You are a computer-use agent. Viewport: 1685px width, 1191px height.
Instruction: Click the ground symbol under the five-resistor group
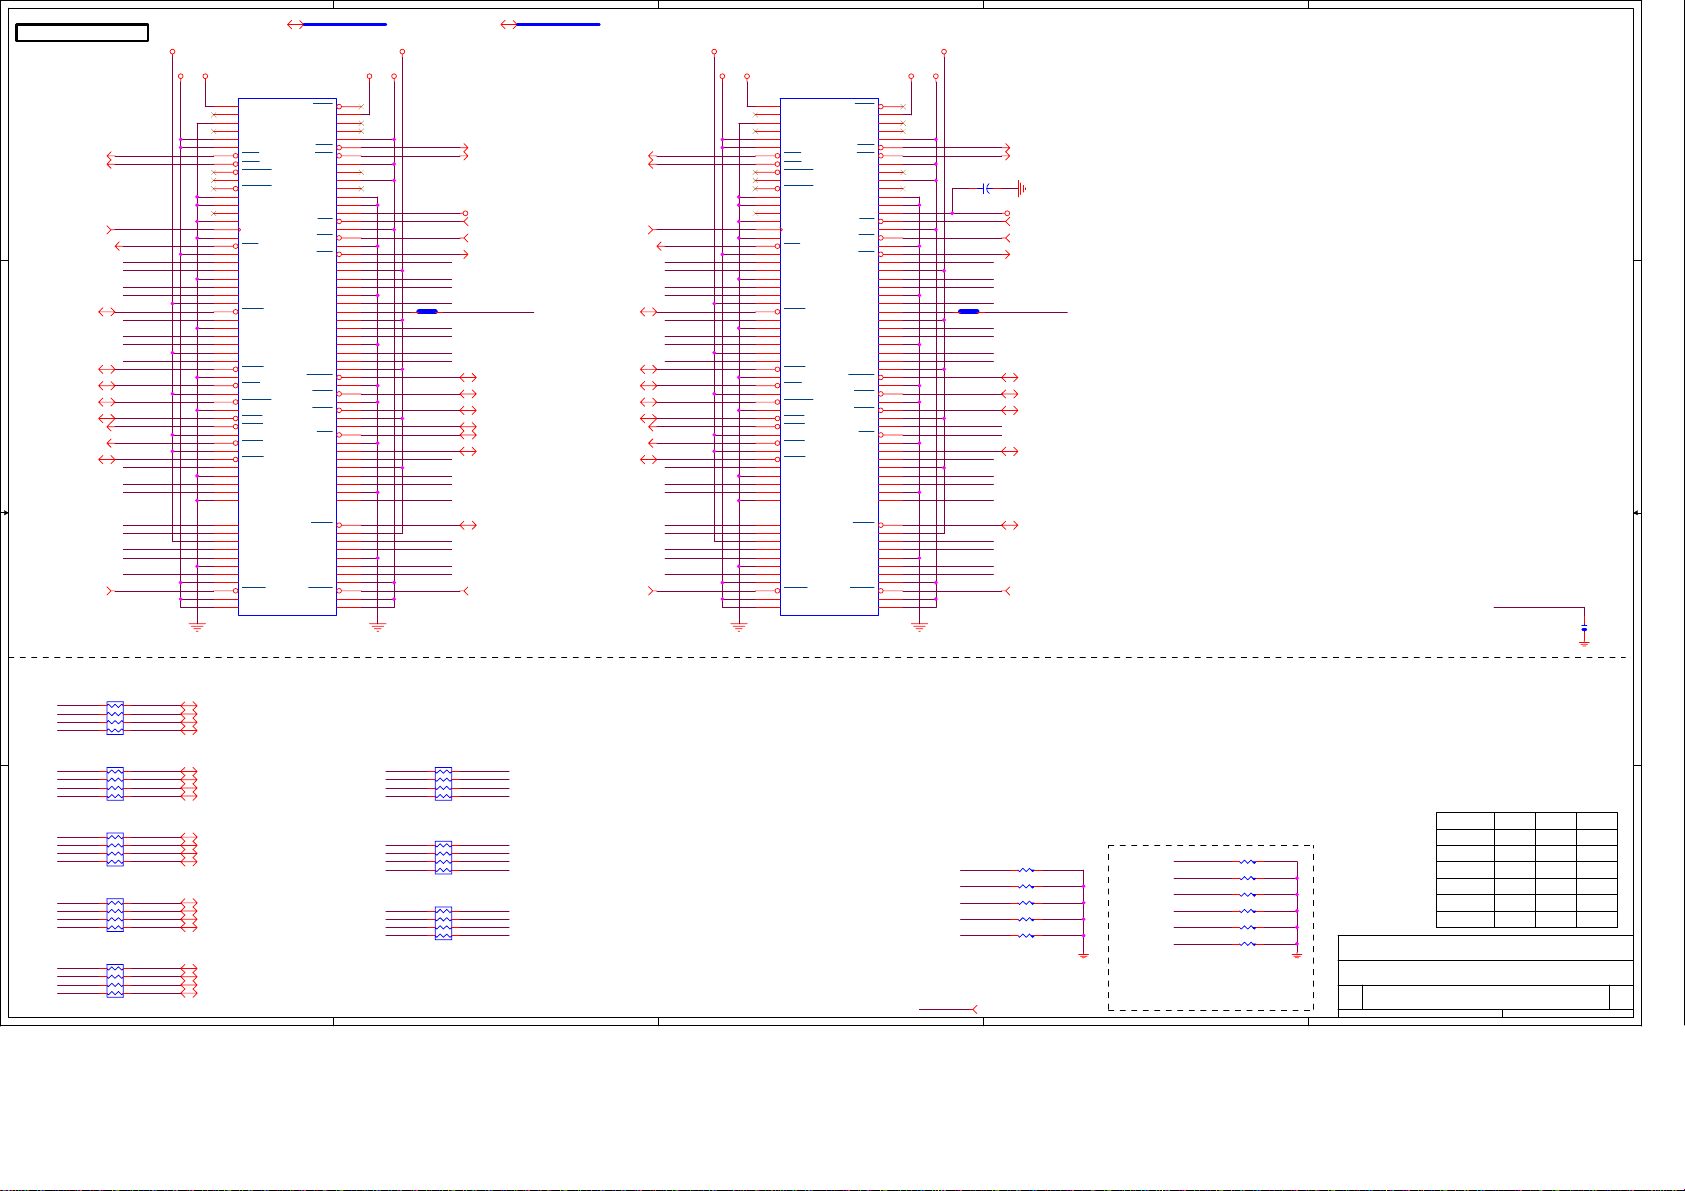(x=1083, y=956)
